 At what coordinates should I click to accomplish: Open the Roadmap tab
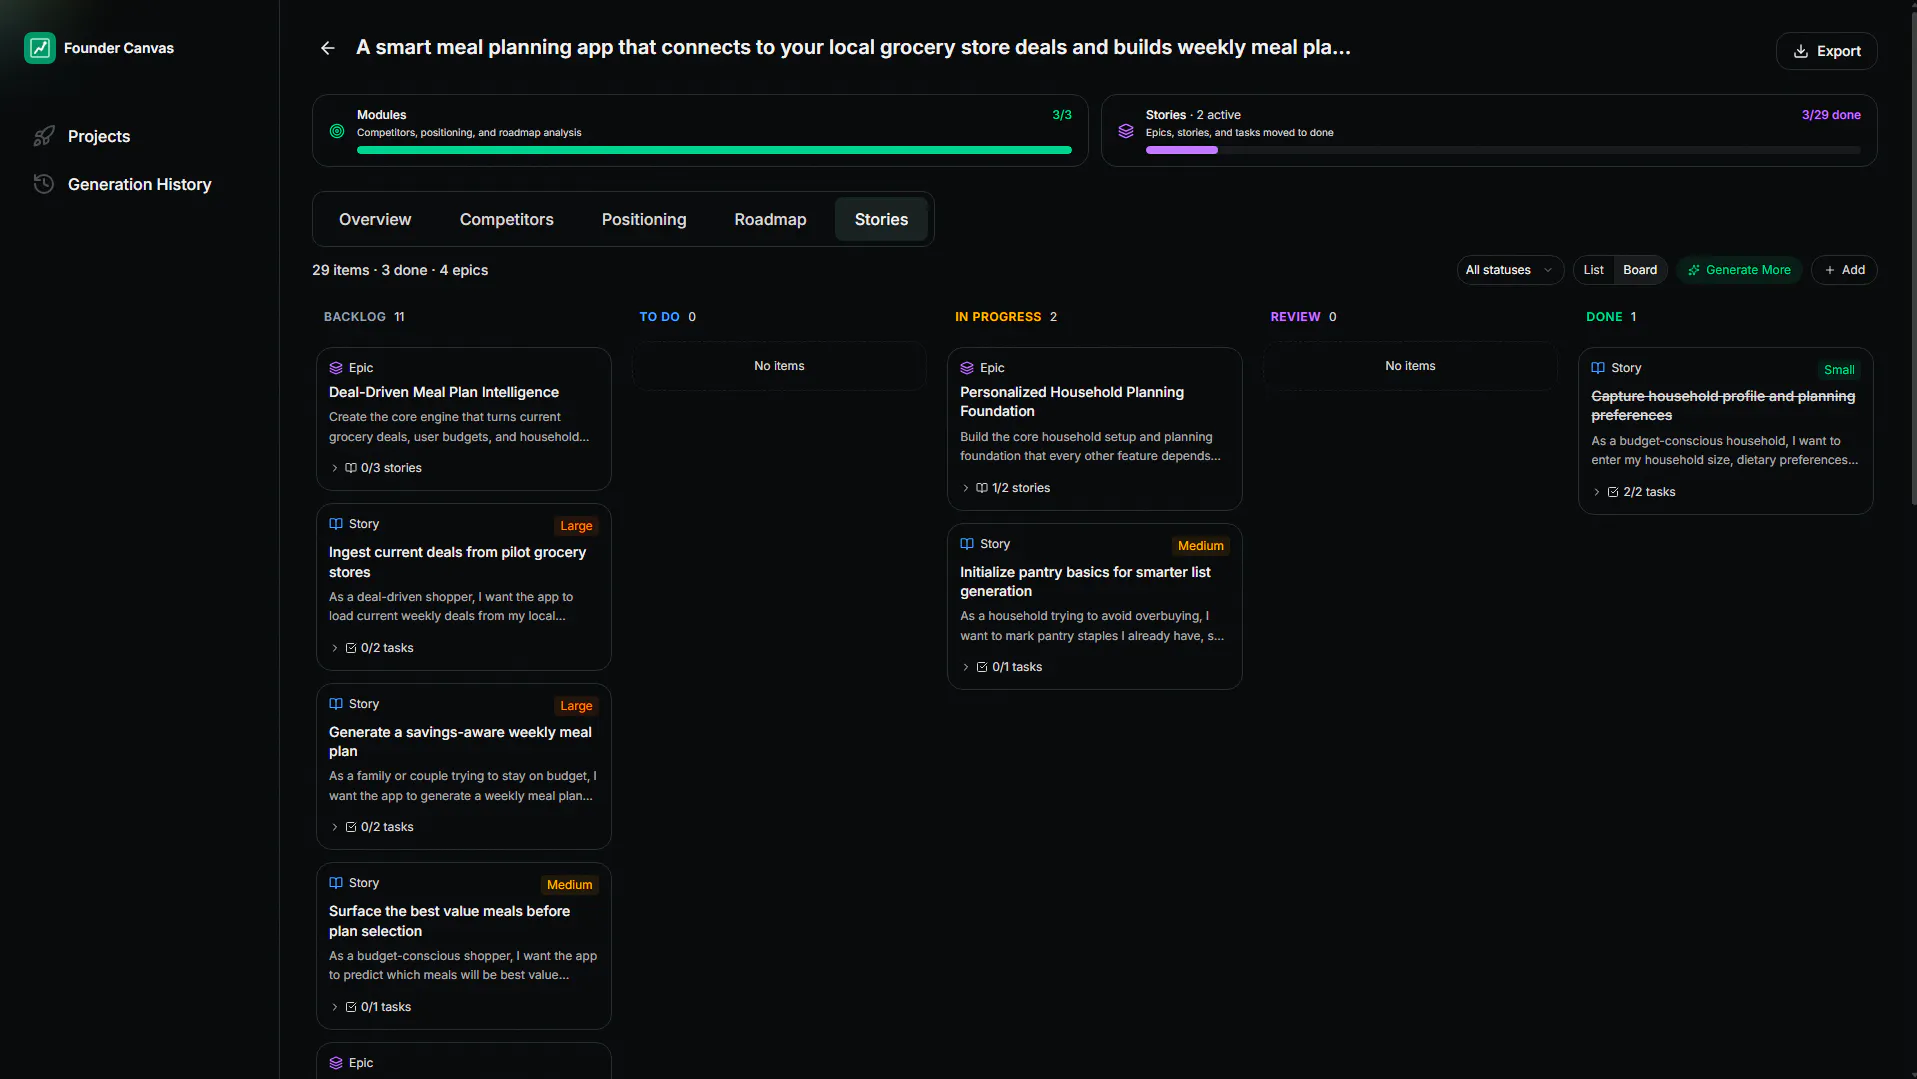click(x=770, y=219)
